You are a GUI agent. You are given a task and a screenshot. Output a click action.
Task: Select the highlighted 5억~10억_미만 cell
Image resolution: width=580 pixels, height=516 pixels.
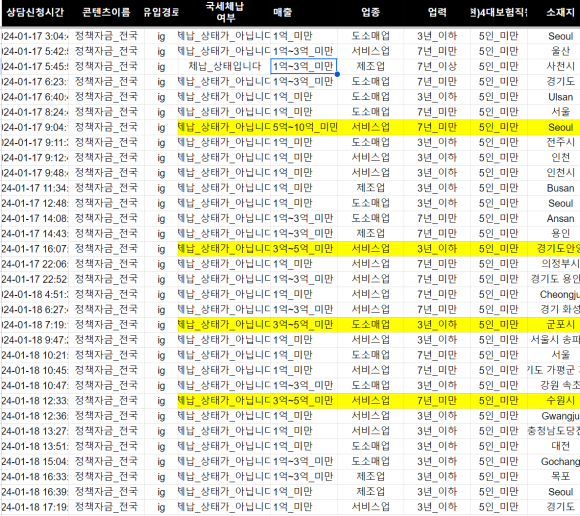click(304, 127)
